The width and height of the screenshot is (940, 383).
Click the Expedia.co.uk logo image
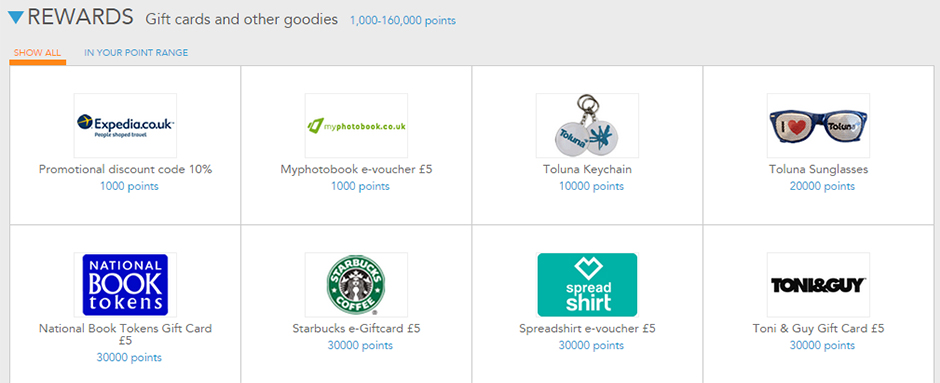pyautogui.click(x=125, y=125)
